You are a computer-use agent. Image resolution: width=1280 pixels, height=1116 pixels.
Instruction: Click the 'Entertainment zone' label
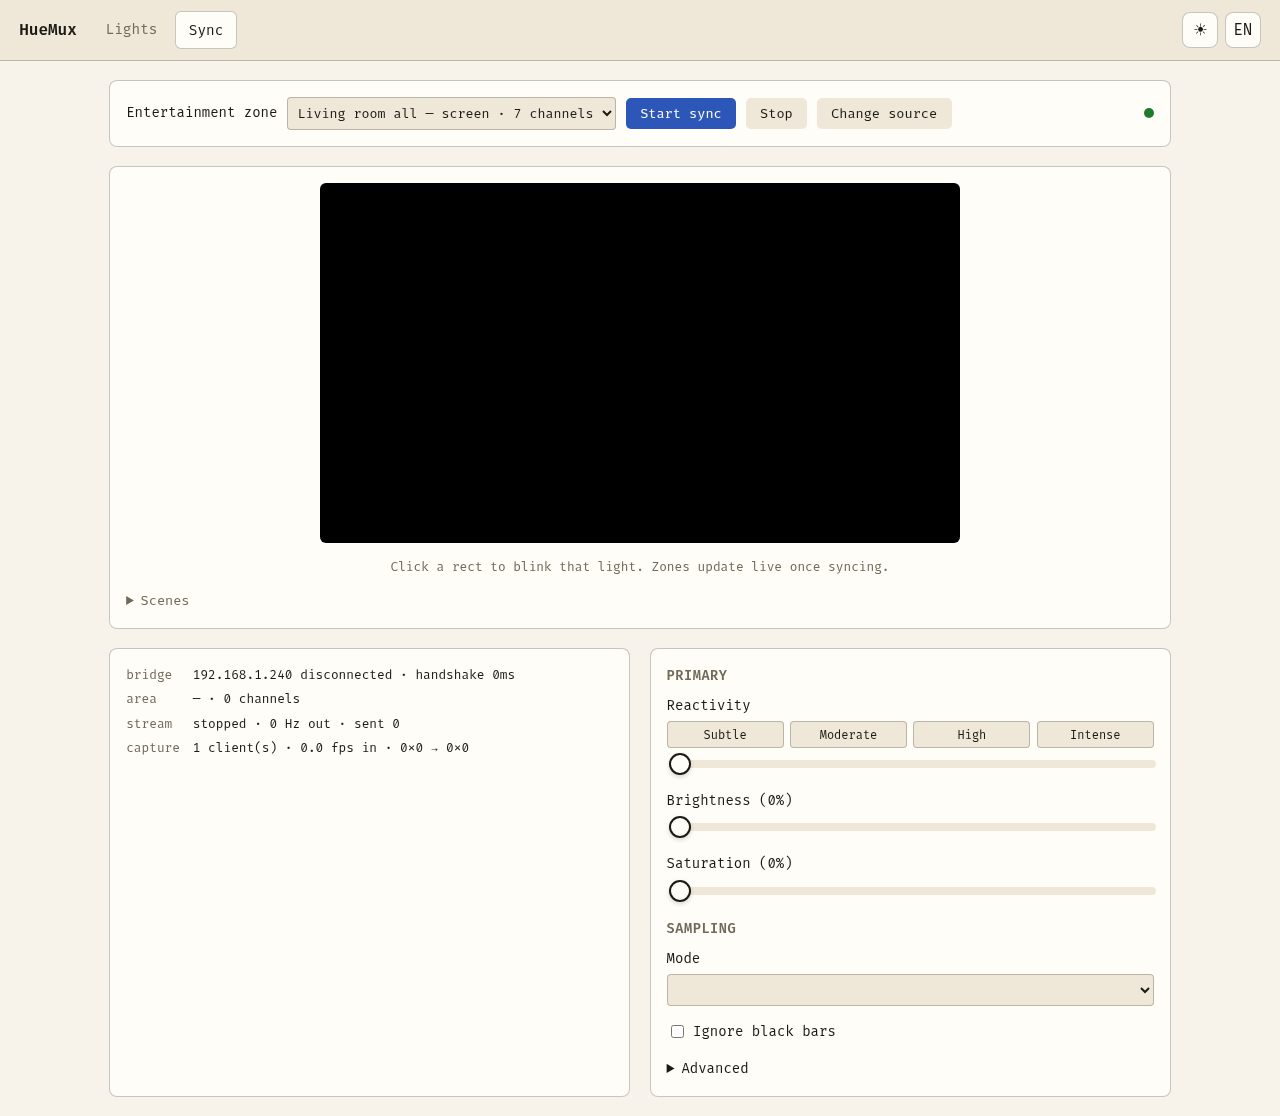click(x=202, y=112)
